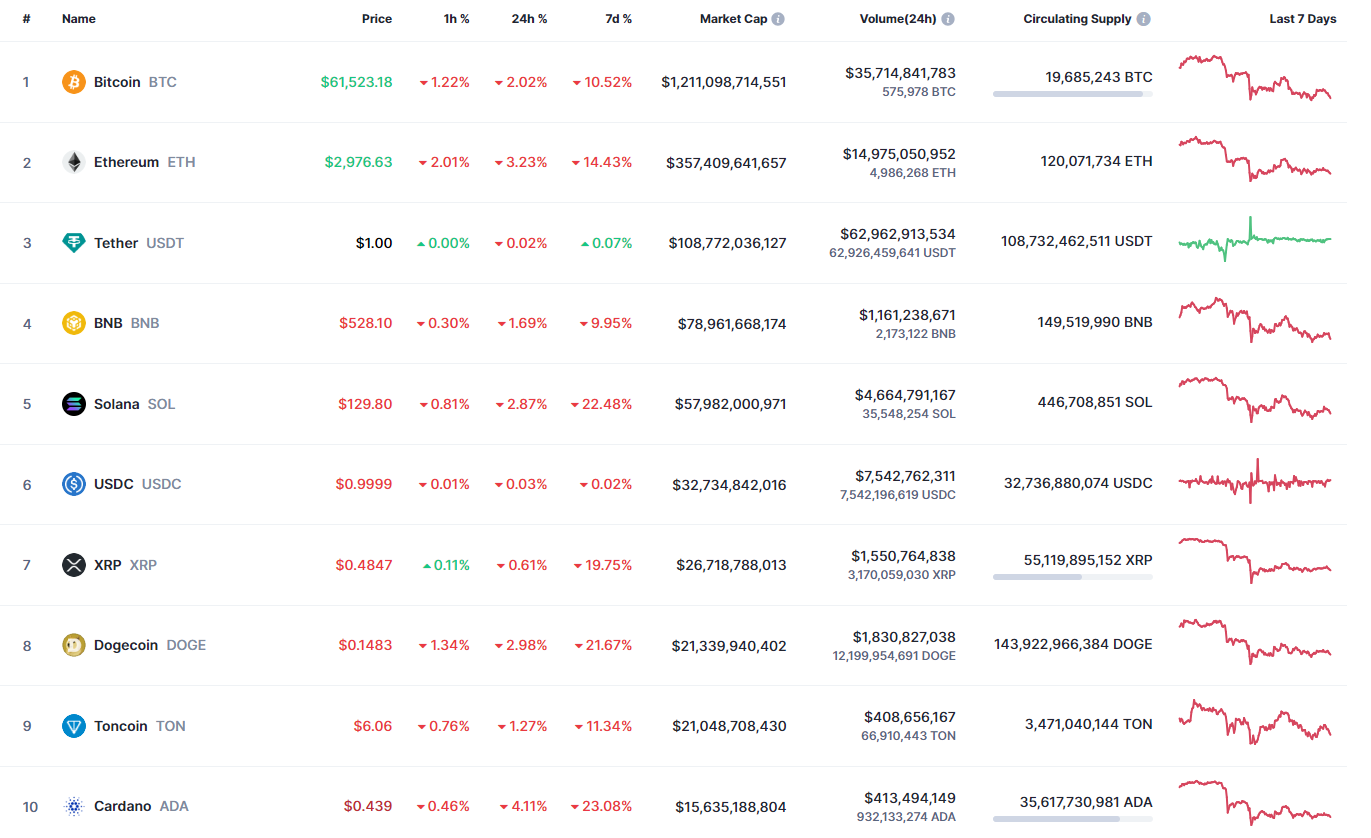
Task: Click the XRP logo icon
Action: (x=74, y=565)
